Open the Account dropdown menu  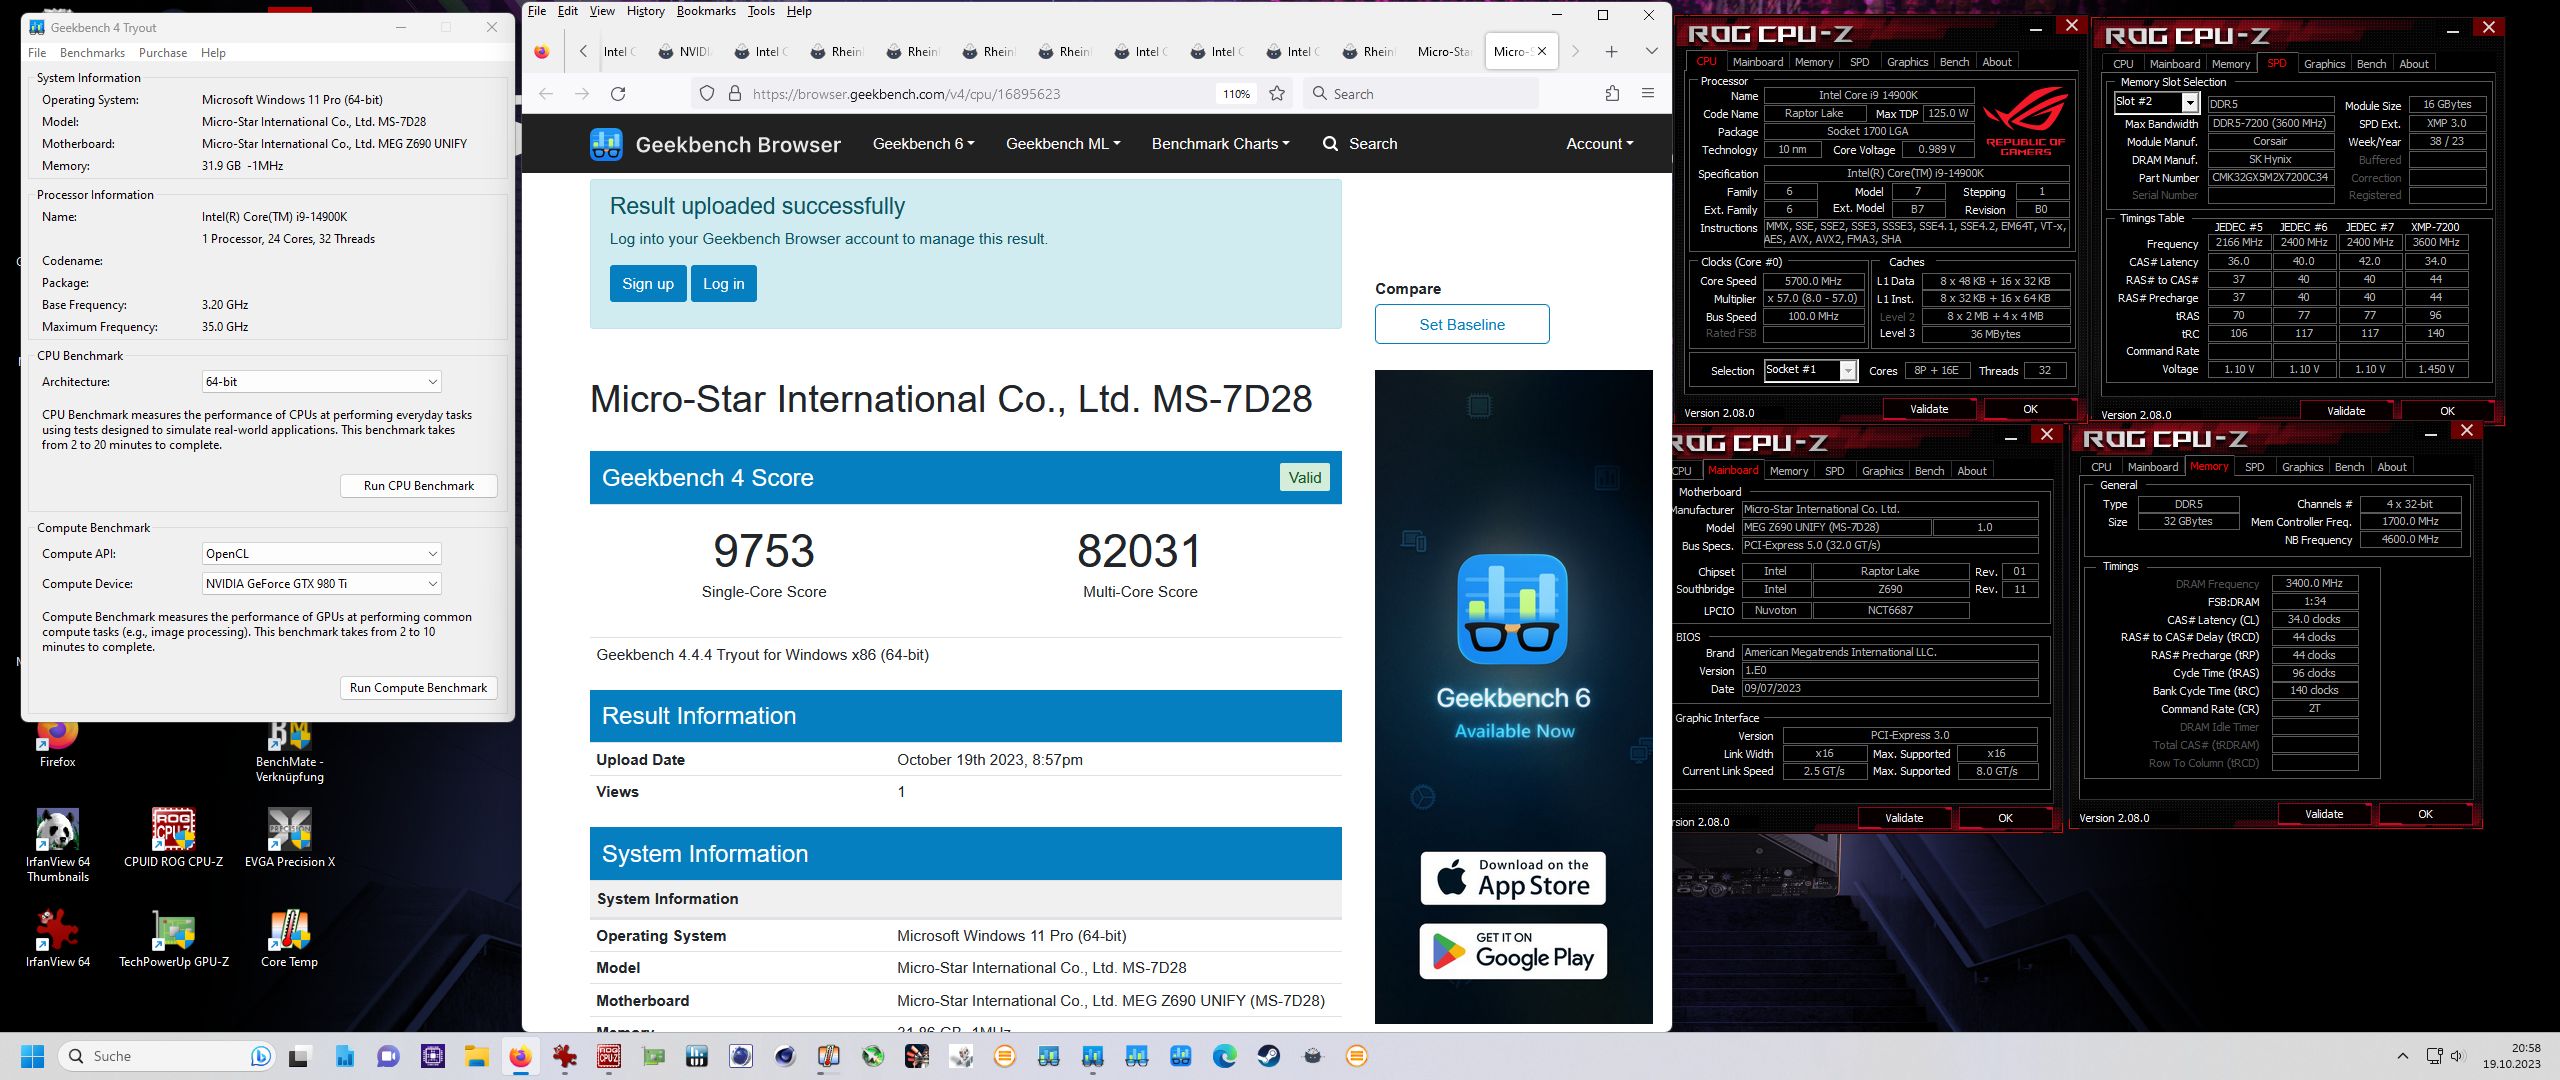click(1599, 144)
